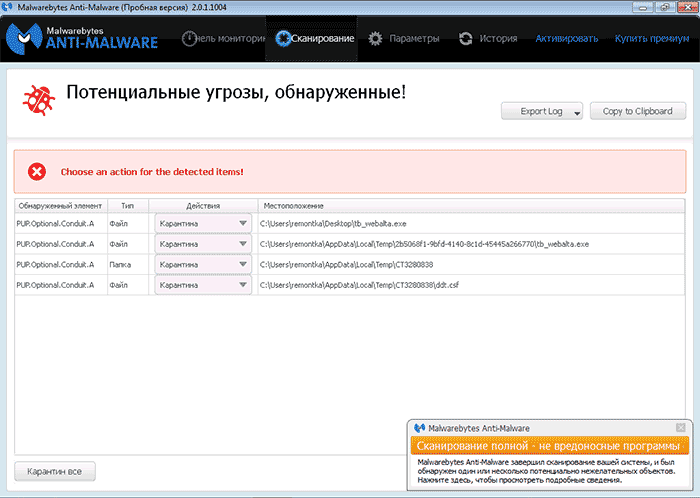Sort by Местоположение column header
This screenshot has width=700, height=498.
471,206
